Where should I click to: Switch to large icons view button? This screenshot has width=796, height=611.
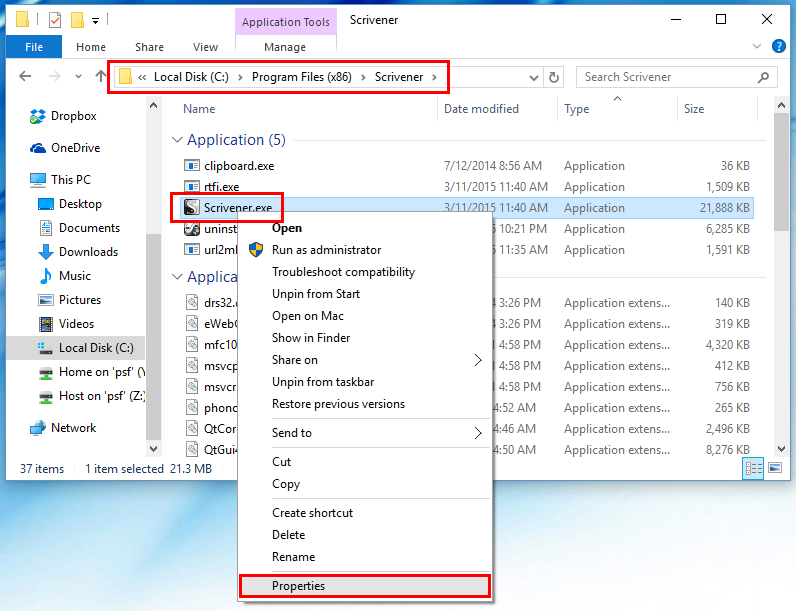tap(775, 468)
